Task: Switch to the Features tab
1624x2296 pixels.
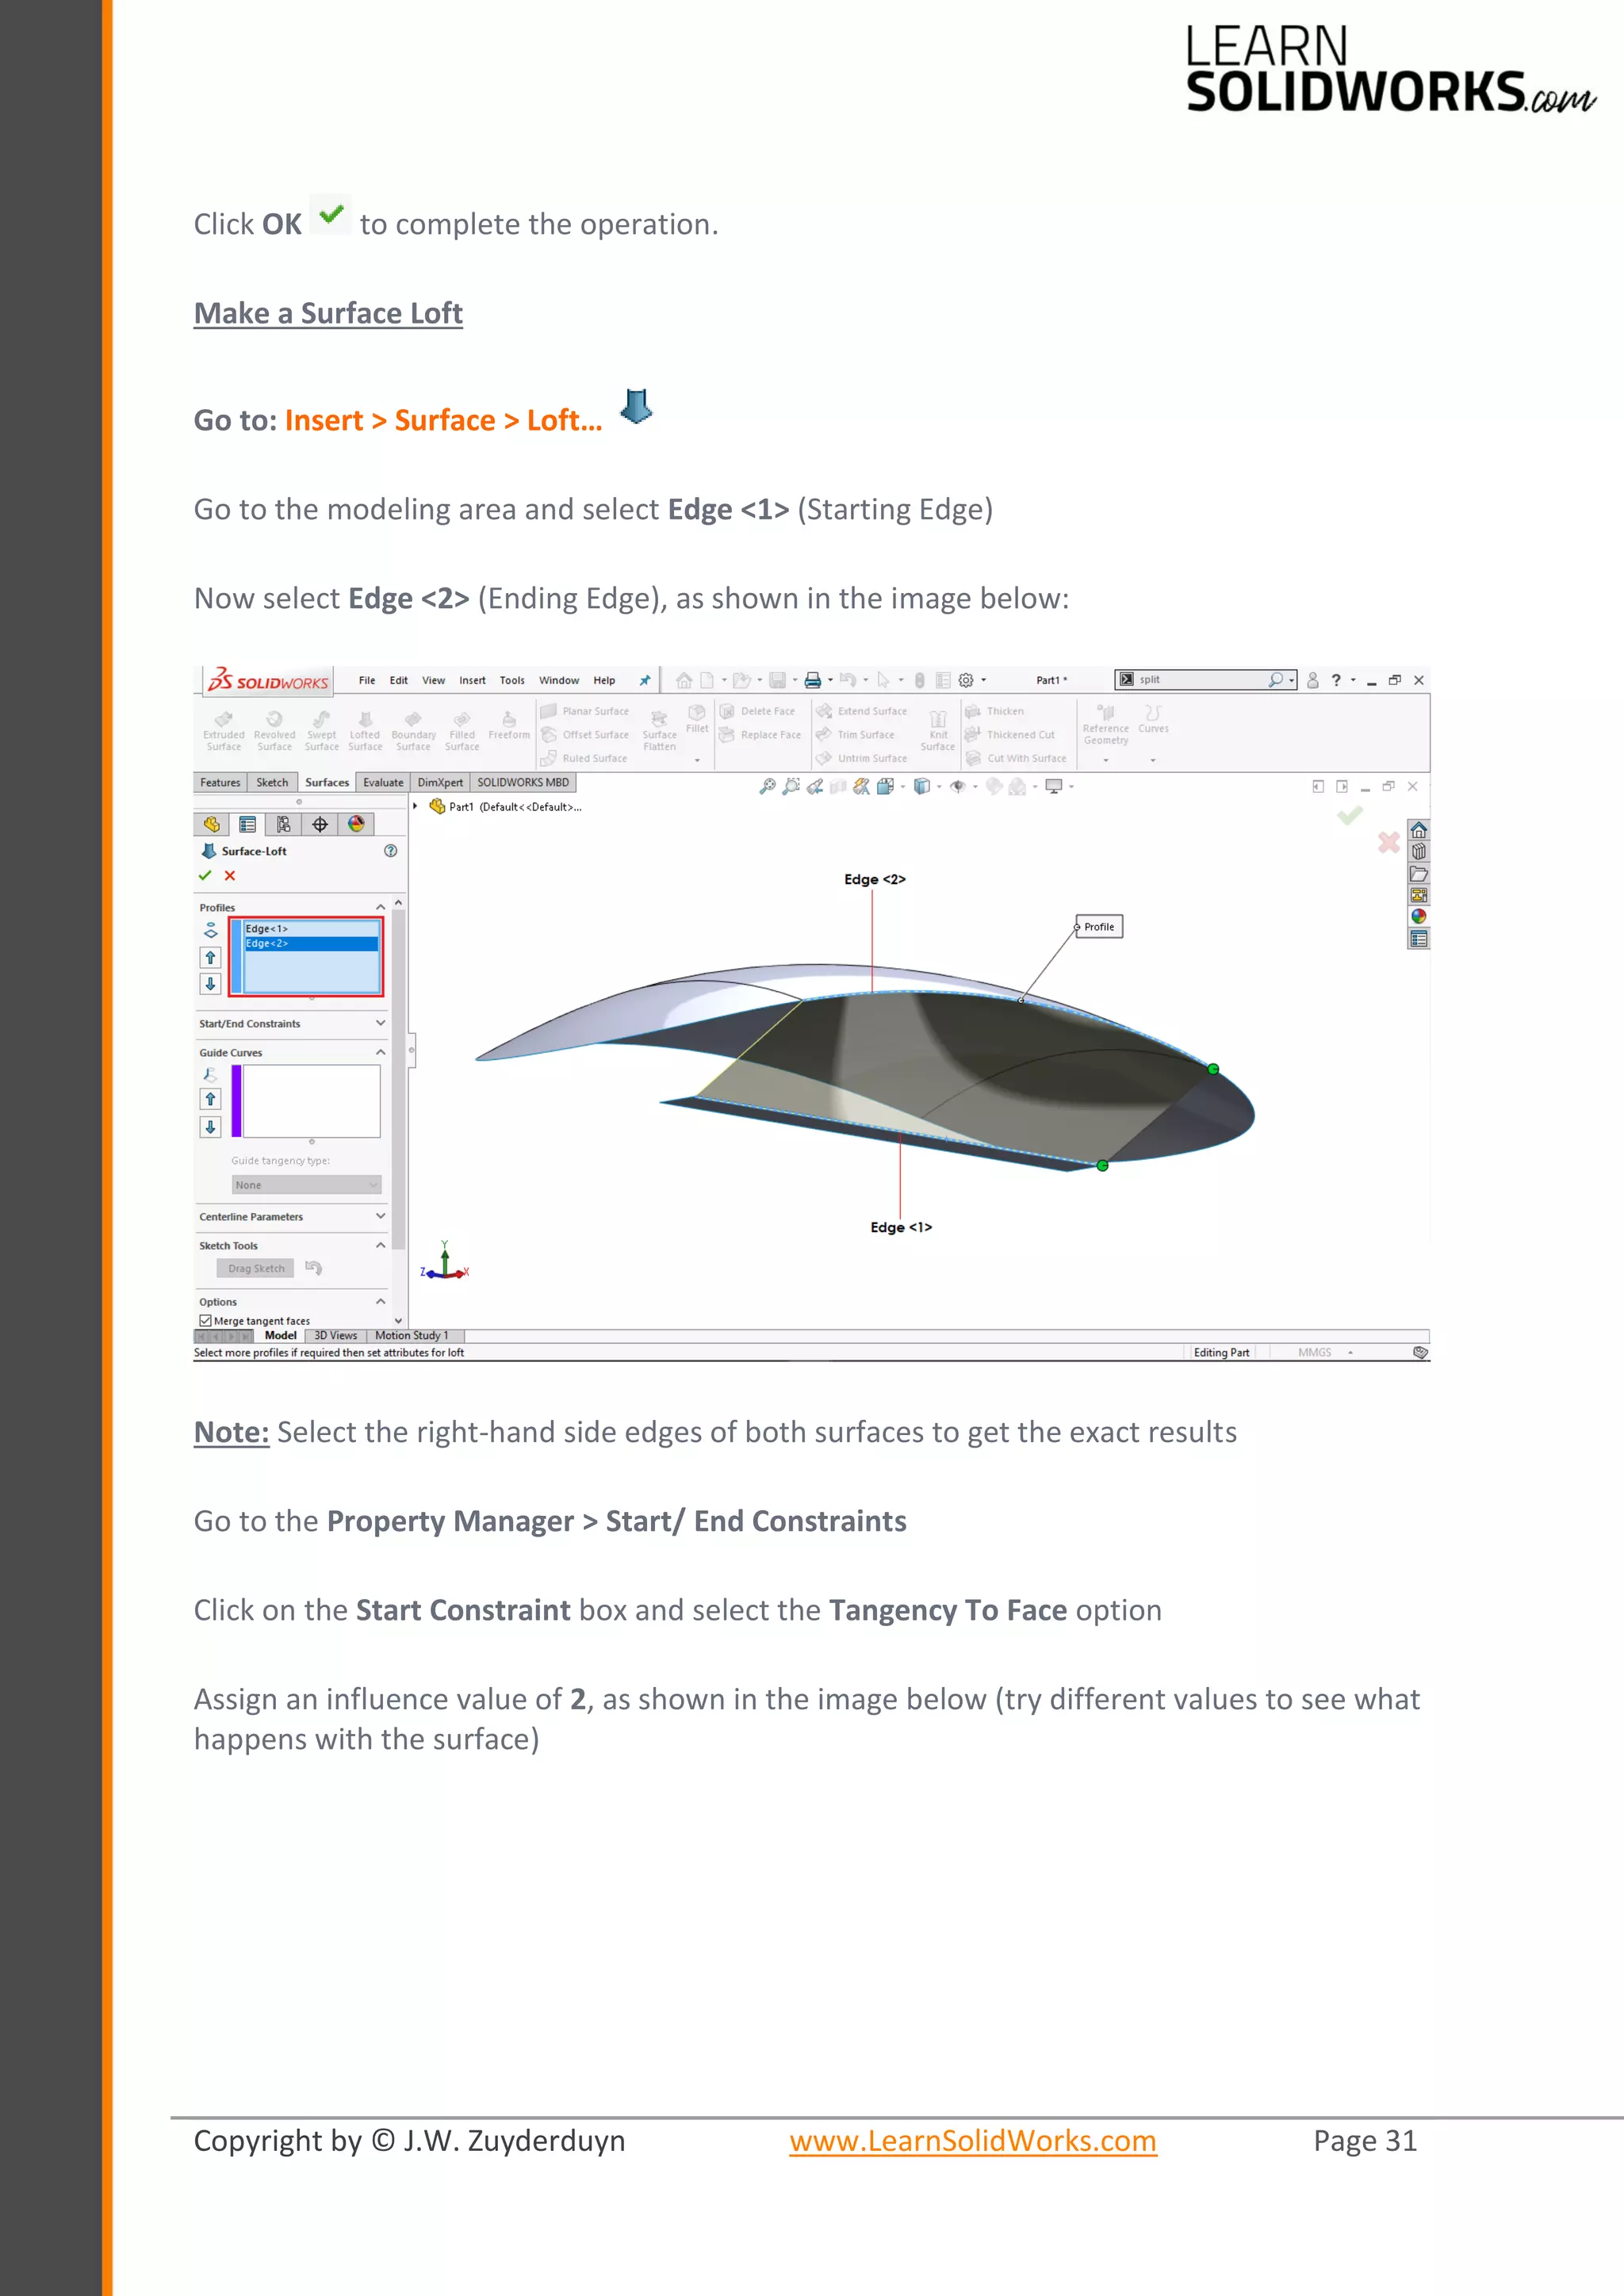Action: point(220,783)
